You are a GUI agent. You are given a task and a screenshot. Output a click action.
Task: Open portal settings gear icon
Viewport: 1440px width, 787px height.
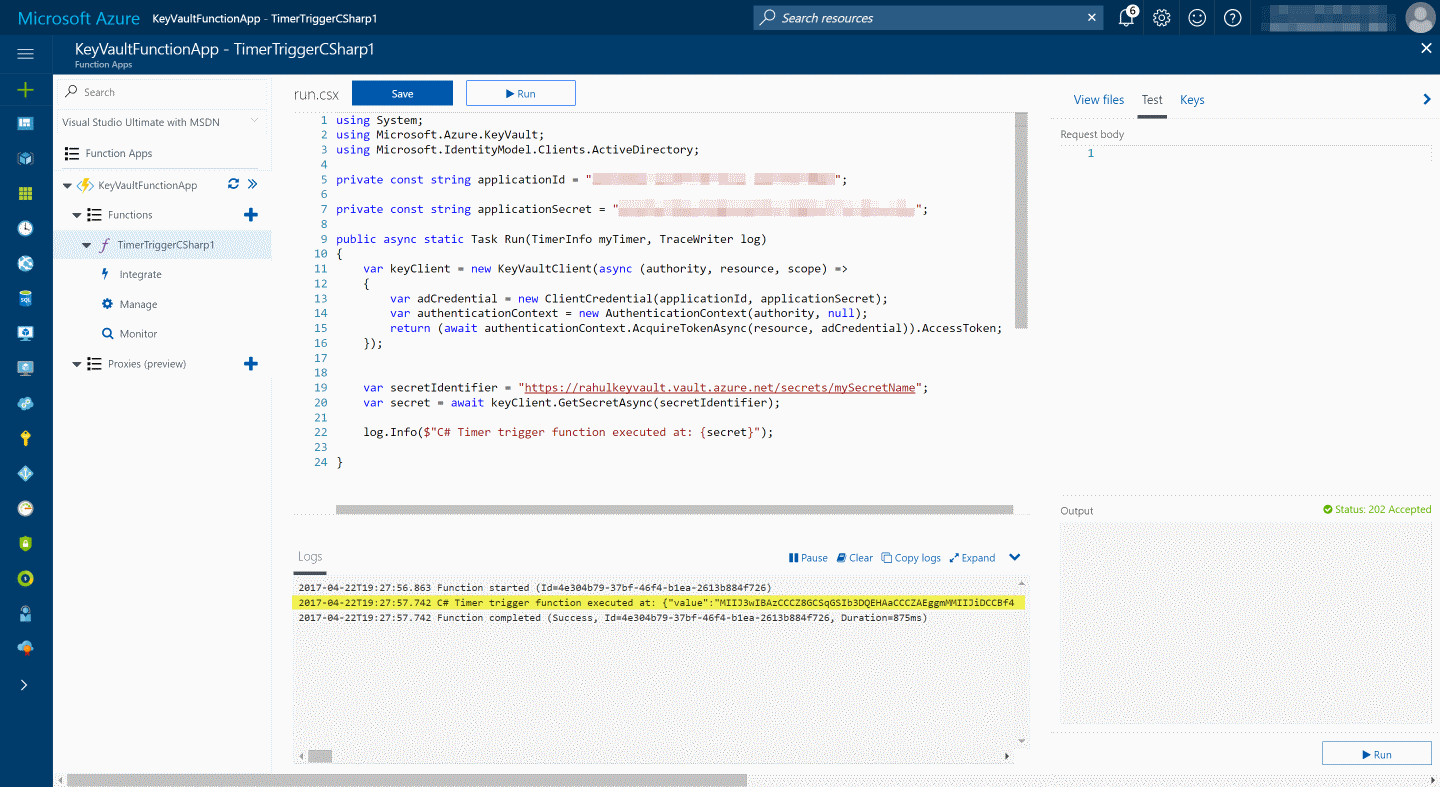click(x=1161, y=17)
